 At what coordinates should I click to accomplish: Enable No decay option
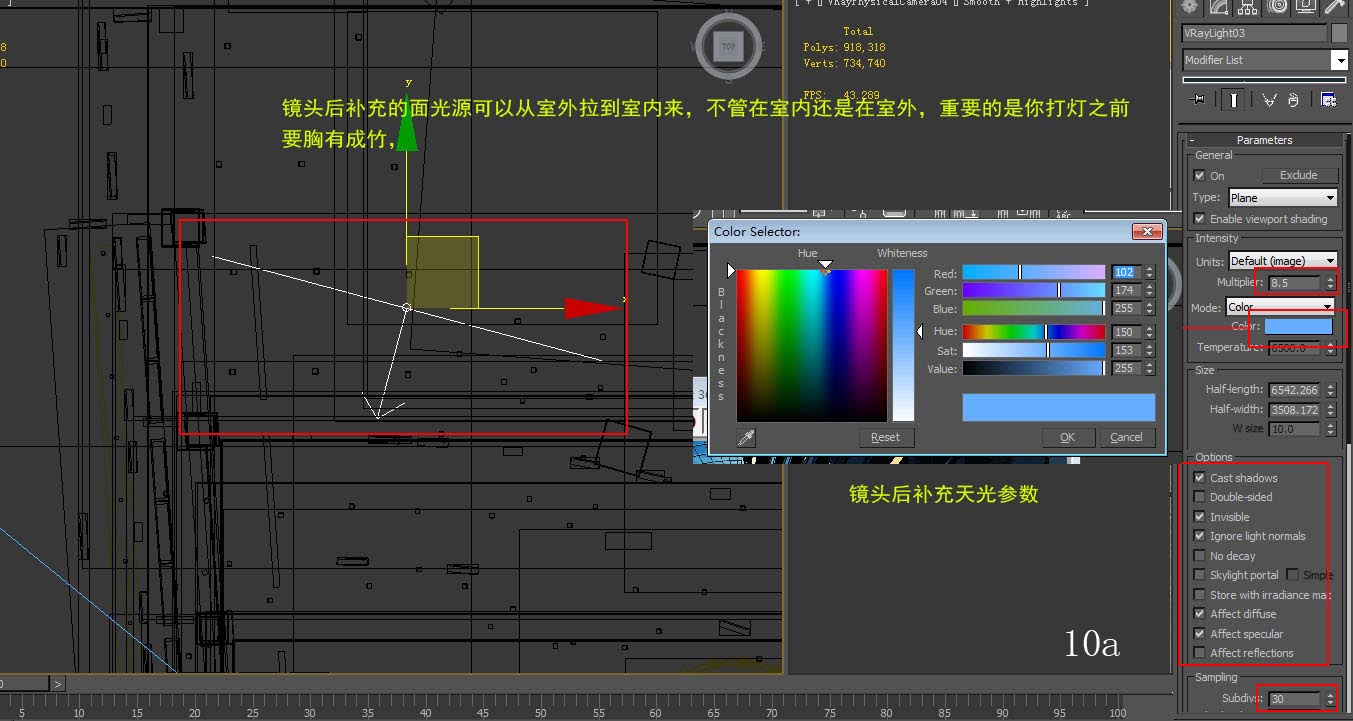(1199, 556)
